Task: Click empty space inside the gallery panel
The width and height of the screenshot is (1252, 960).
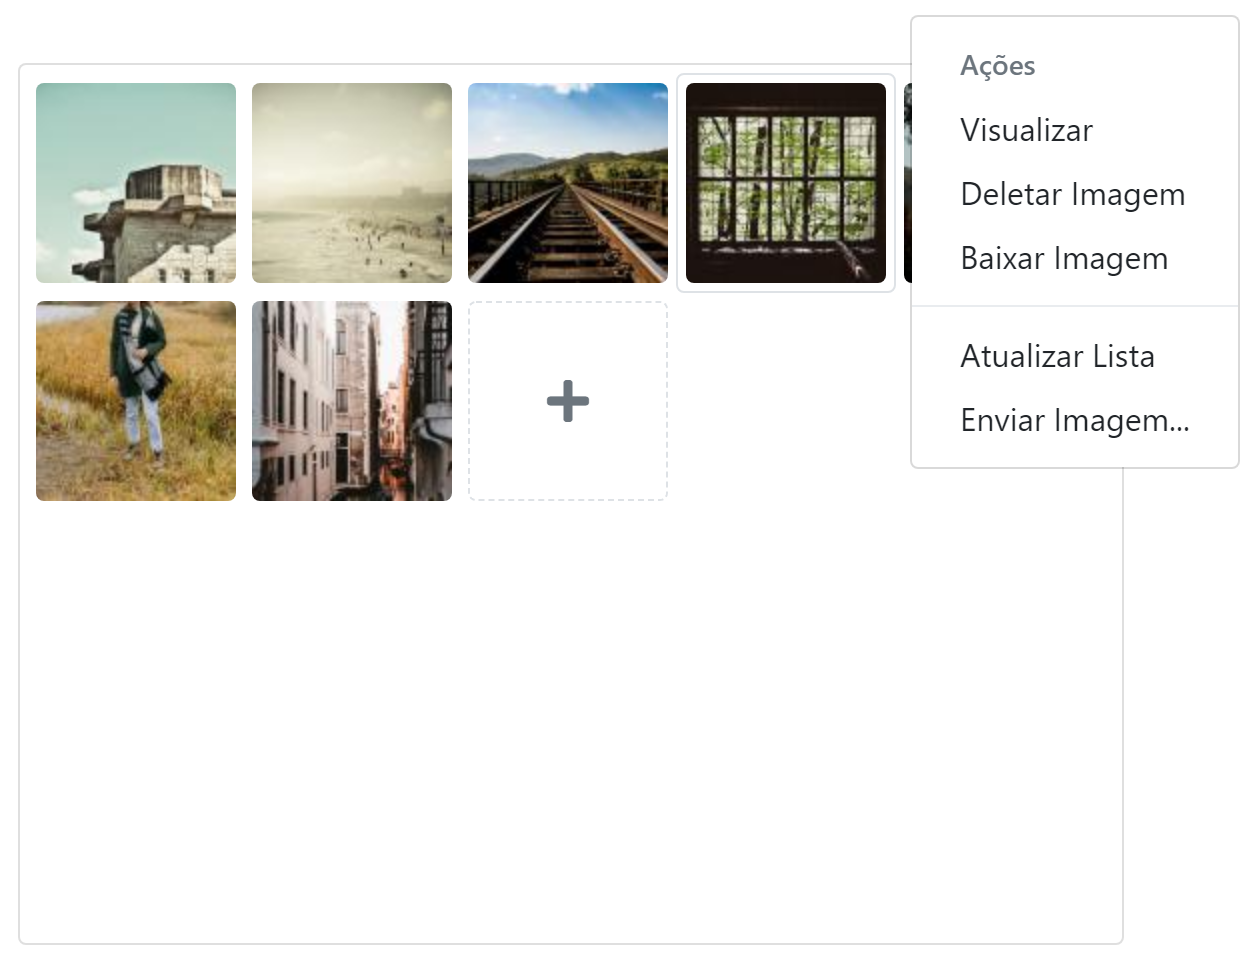Action: tap(570, 720)
